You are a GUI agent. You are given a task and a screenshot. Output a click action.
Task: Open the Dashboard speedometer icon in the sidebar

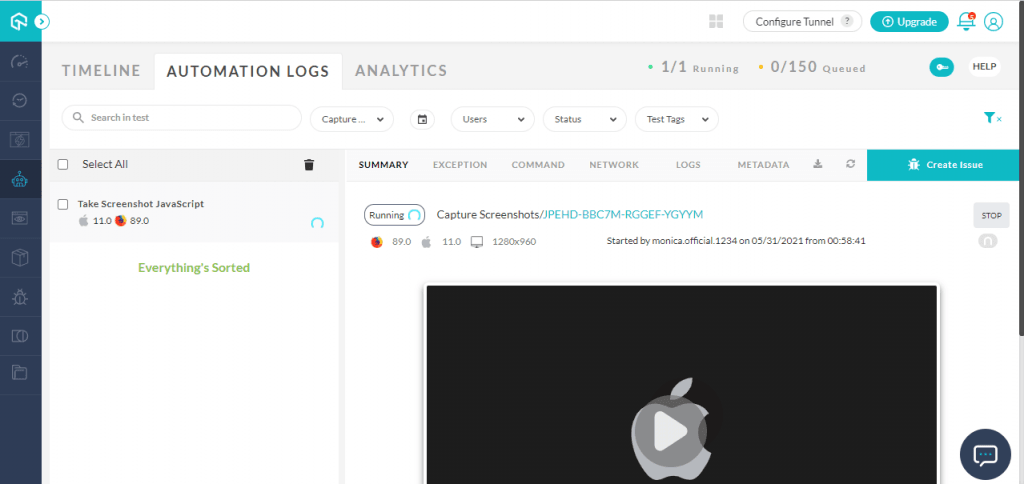[x=20, y=61]
